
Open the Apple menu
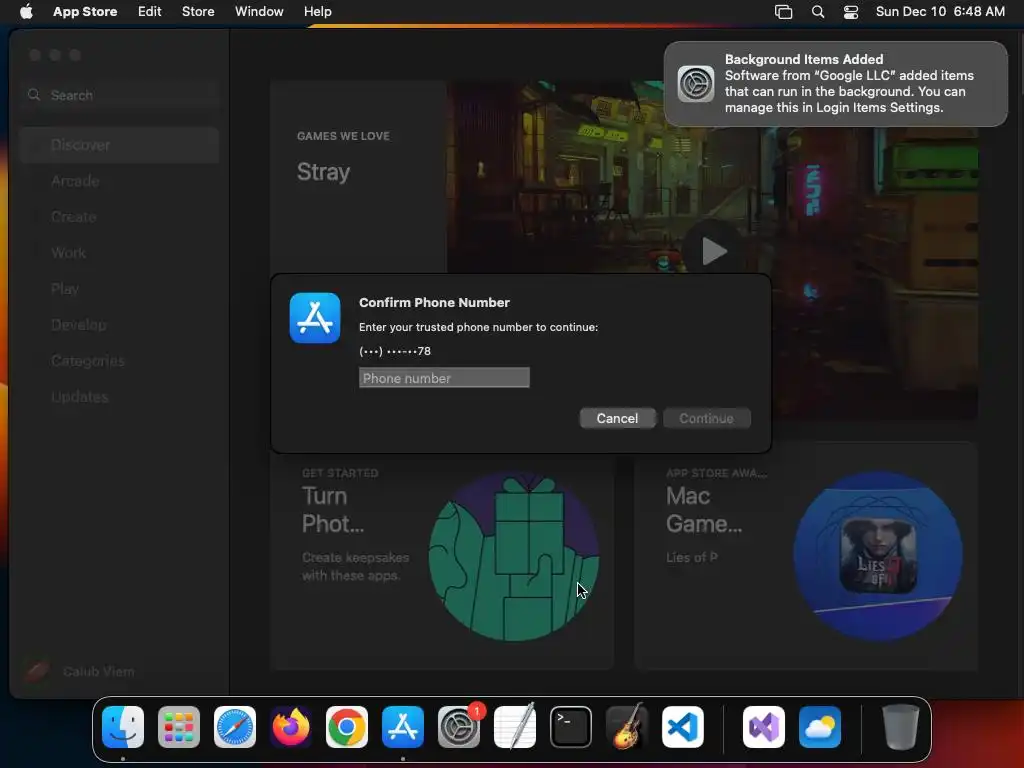point(26,11)
